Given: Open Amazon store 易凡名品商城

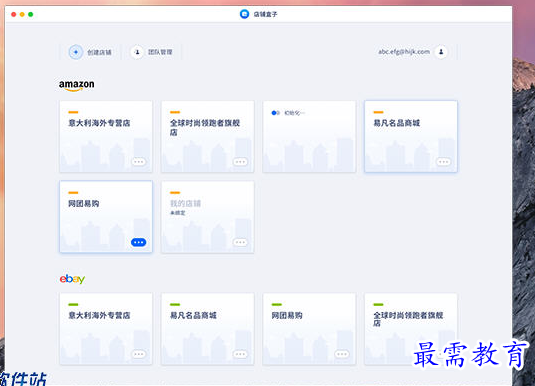Looking at the screenshot, I should click(411, 137).
